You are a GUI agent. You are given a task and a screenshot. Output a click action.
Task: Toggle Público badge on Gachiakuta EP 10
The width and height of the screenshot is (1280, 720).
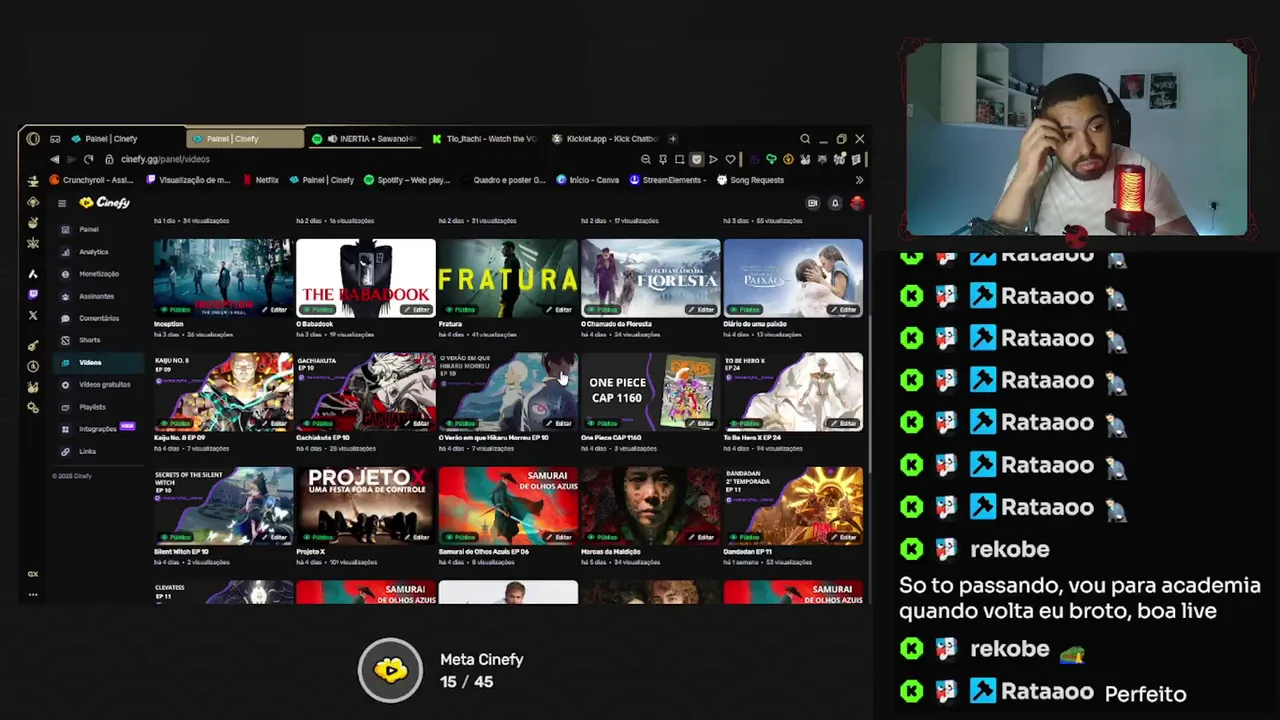(319, 423)
